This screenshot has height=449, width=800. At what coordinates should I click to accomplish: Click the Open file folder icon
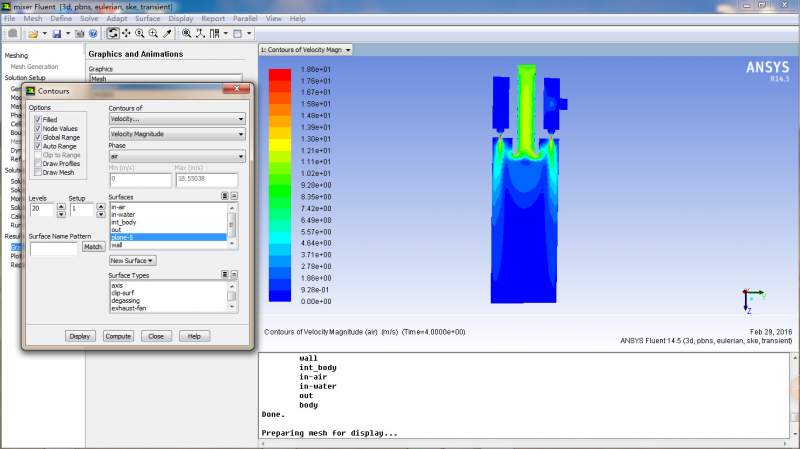click(33, 34)
